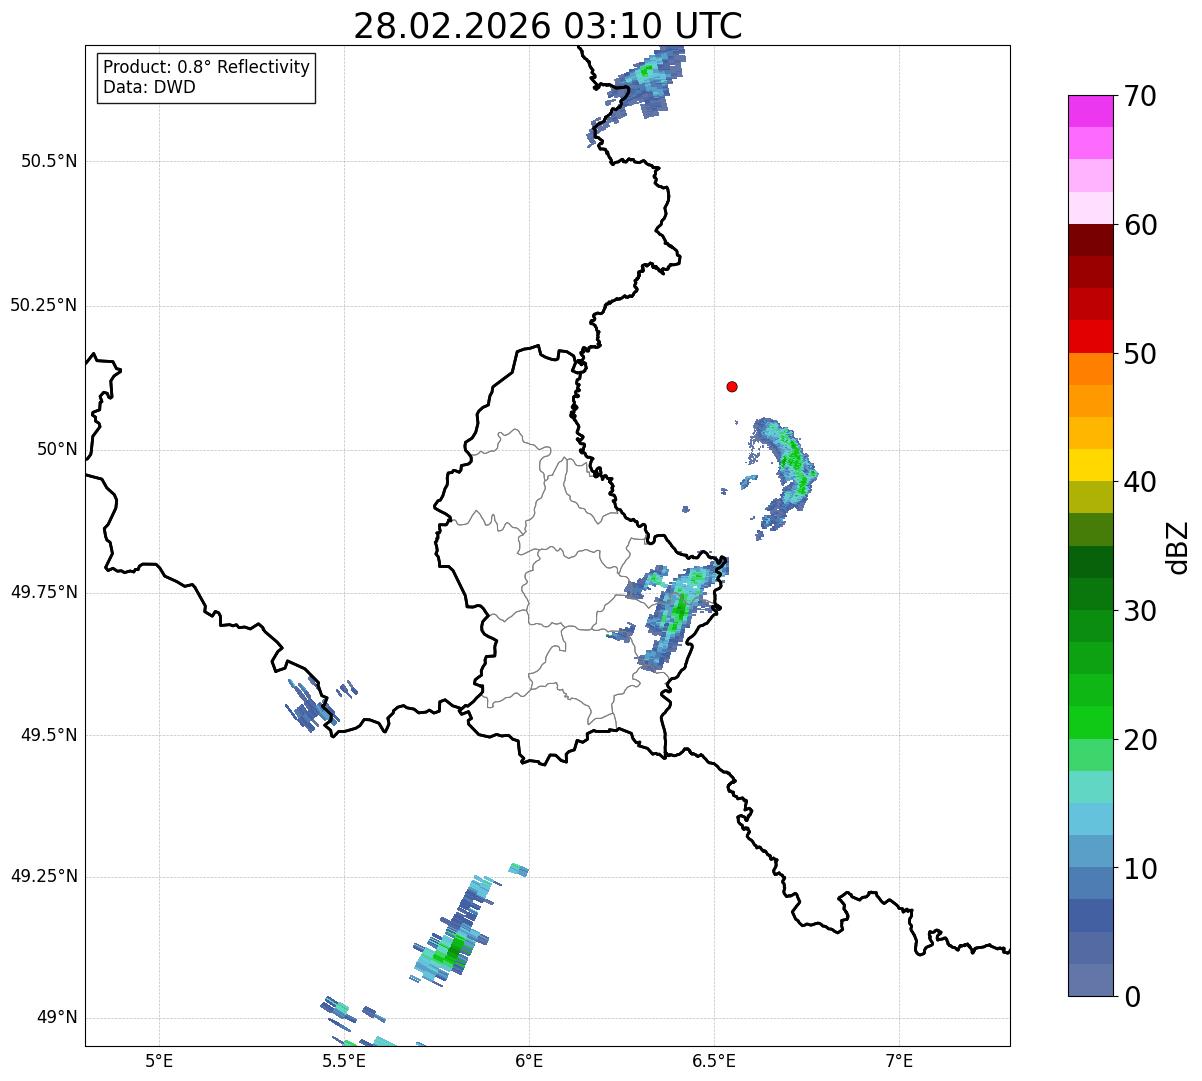Viewport: 1202px width, 1081px height.
Task: Click the "Product: 0.8° Reflectivity" text
Action: (207, 67)
